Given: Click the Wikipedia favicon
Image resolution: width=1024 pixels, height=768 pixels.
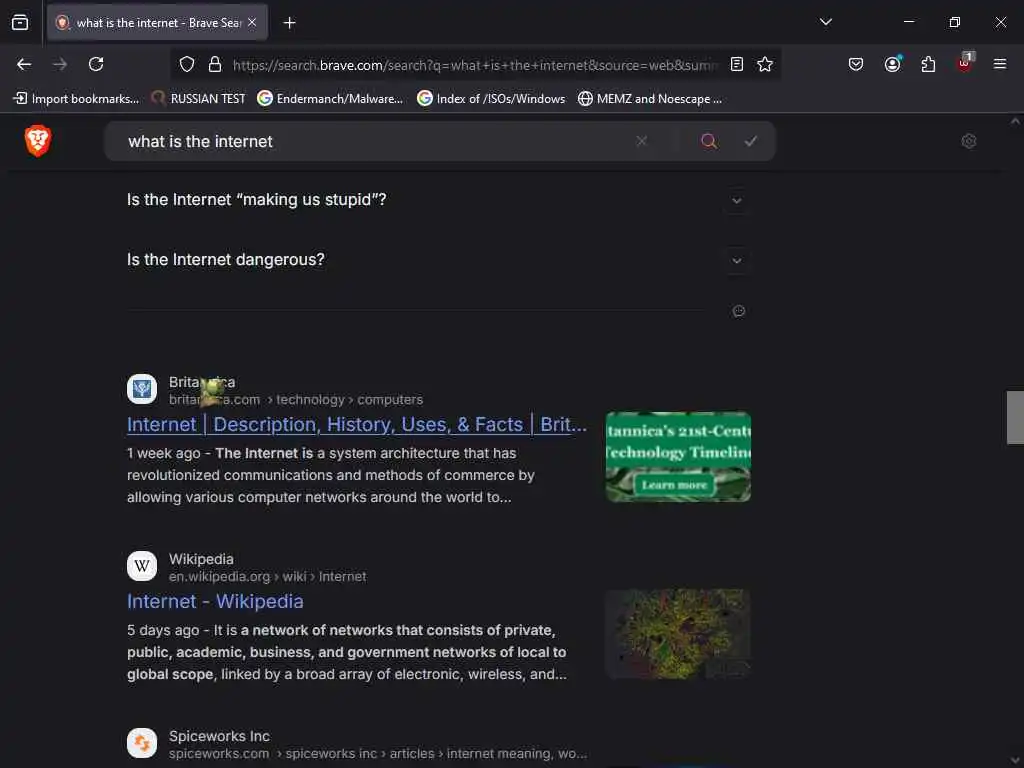Looking at the screenshot, I should click(x=142, y=566).
